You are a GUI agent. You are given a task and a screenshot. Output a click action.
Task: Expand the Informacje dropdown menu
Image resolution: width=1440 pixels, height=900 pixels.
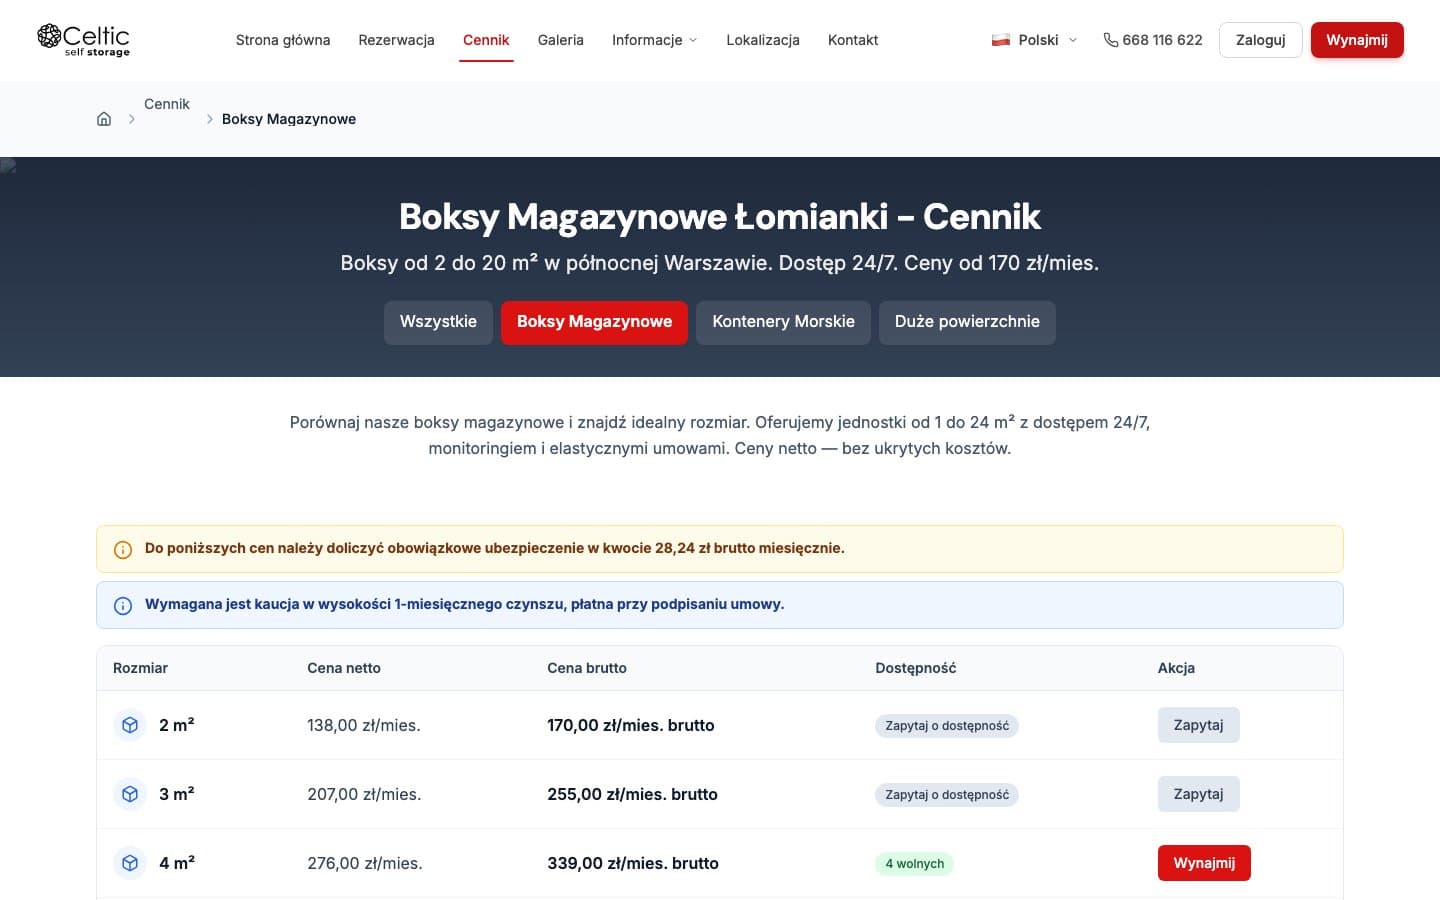(654, 40)
